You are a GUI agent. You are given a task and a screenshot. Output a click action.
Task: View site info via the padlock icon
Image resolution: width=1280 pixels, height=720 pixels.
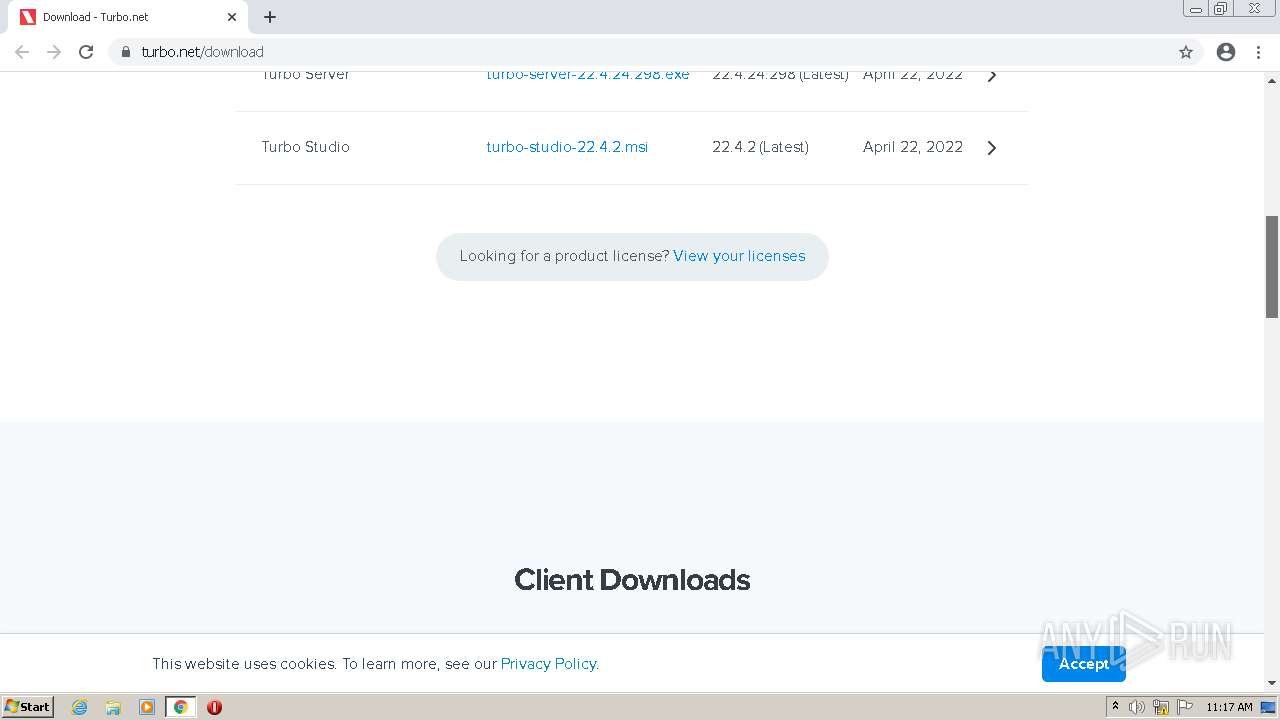pos(126,52)
